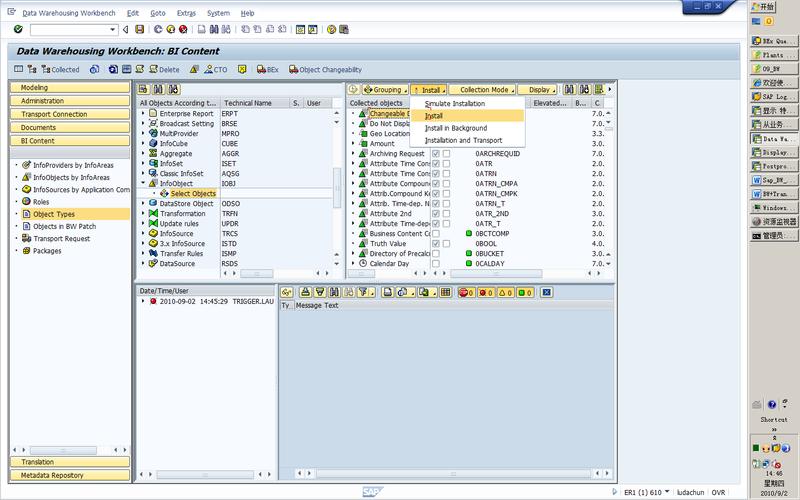This screenshot has width=800, height=500.
Task: Click the Data Warehousing taskbar window button
Action: (x=773, y=138)
